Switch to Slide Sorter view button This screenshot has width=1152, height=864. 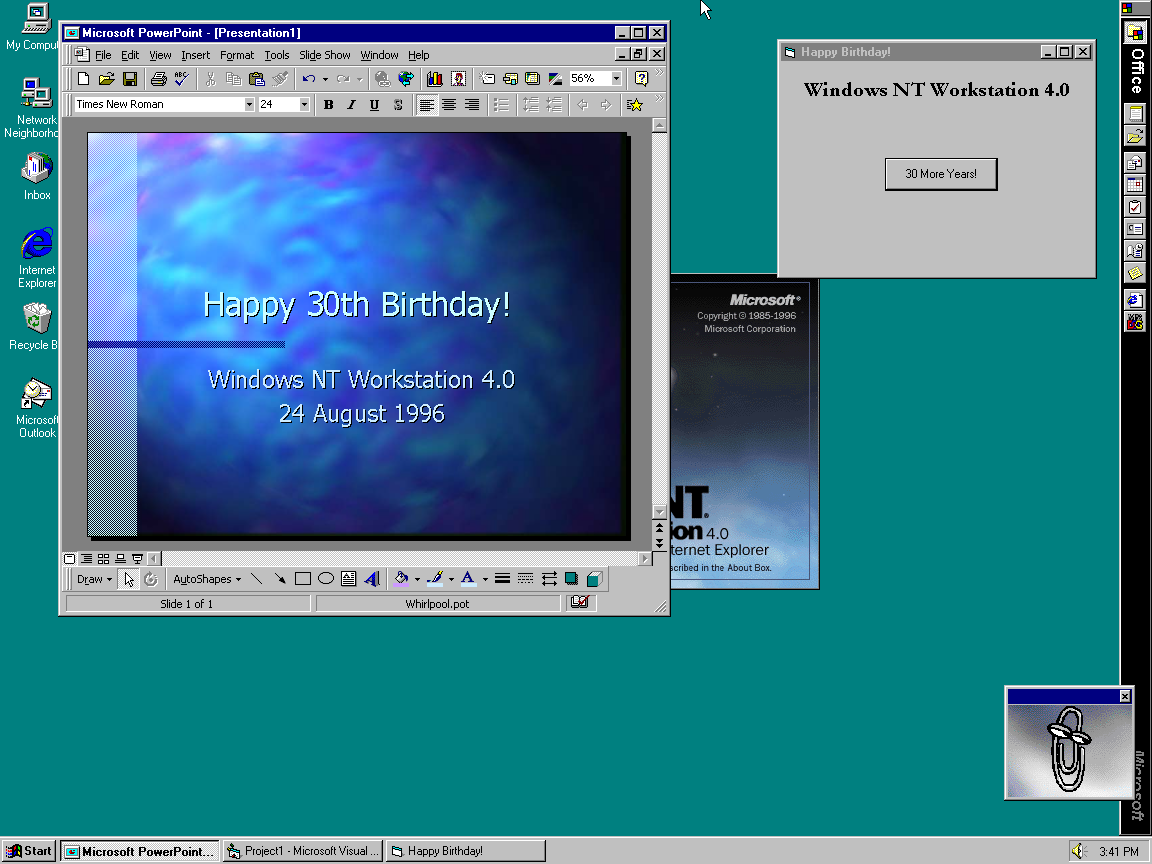[103, 558]
